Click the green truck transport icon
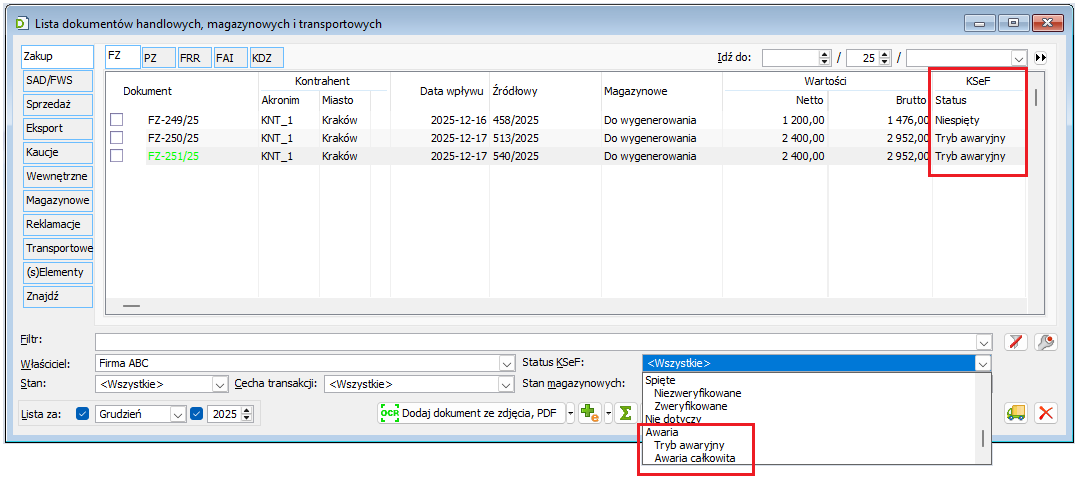Image resolution: width=1078 pixels, height=478 pixels. 1015,413
